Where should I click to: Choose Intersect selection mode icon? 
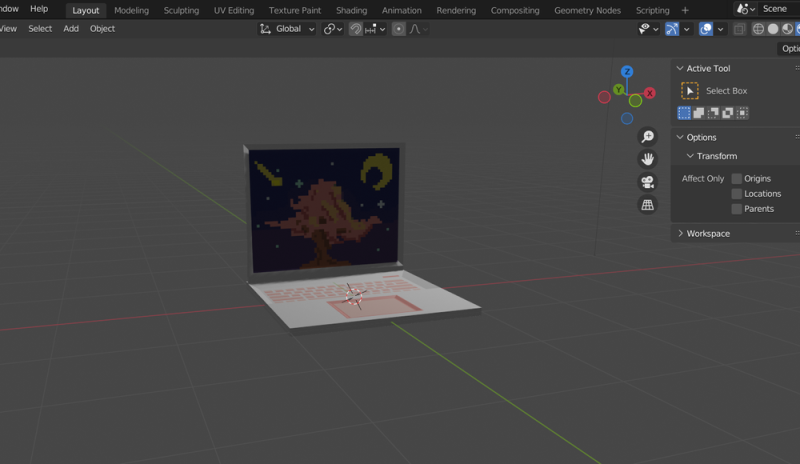coord(742,113)
